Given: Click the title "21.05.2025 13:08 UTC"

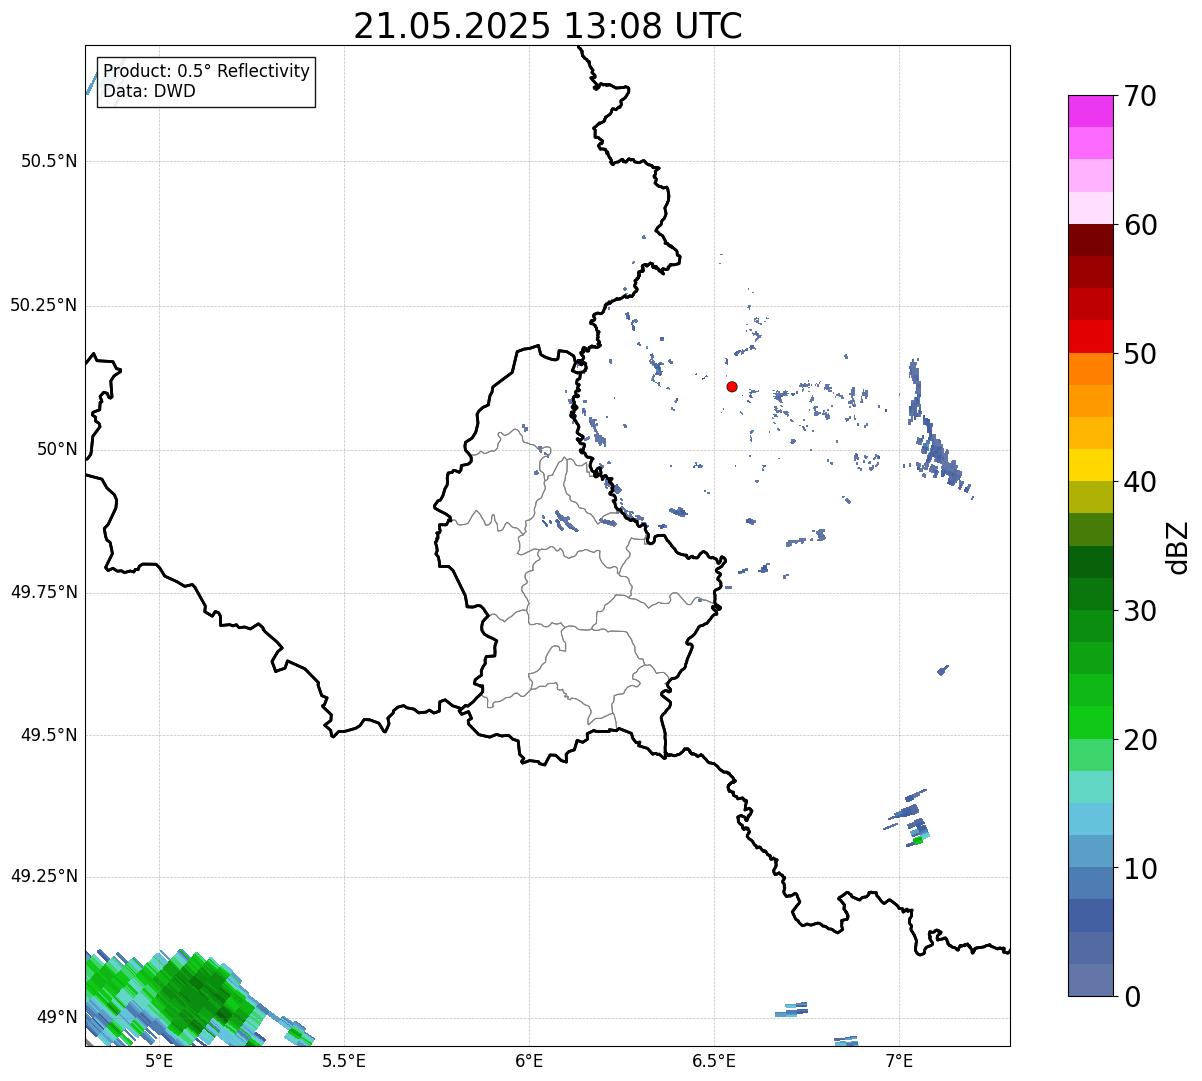Looking at the screenshot, I should 548,26.
